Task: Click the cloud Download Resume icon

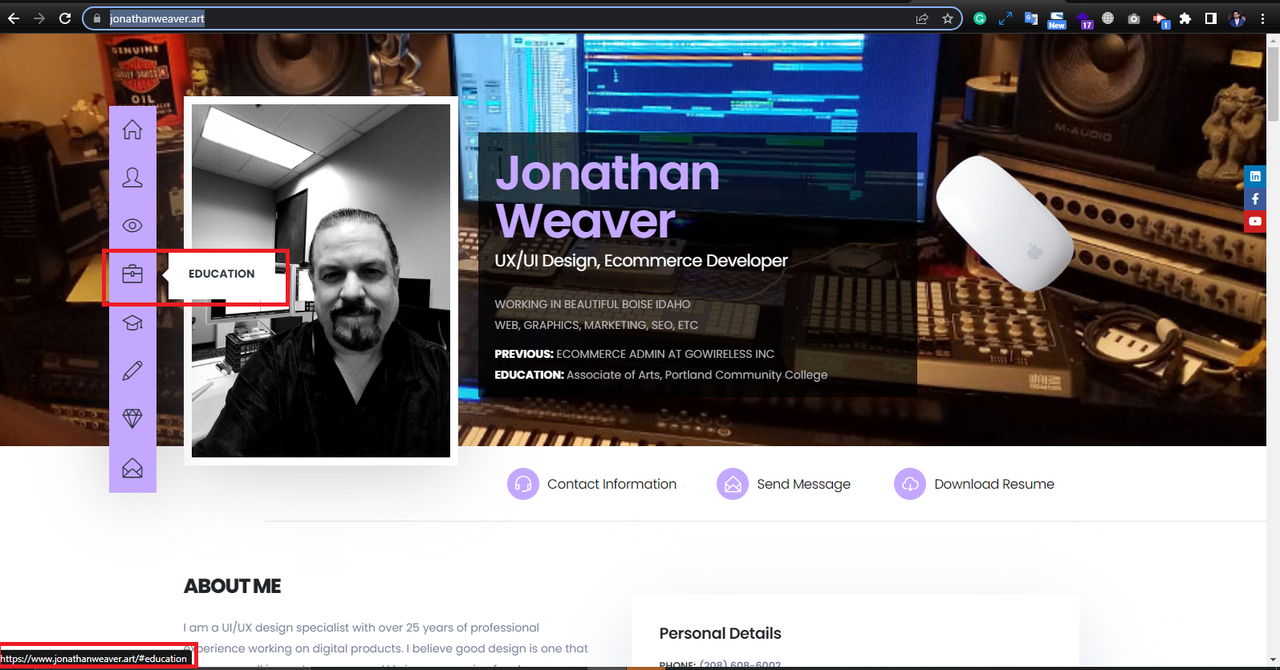Action: [x=910, y=484]
